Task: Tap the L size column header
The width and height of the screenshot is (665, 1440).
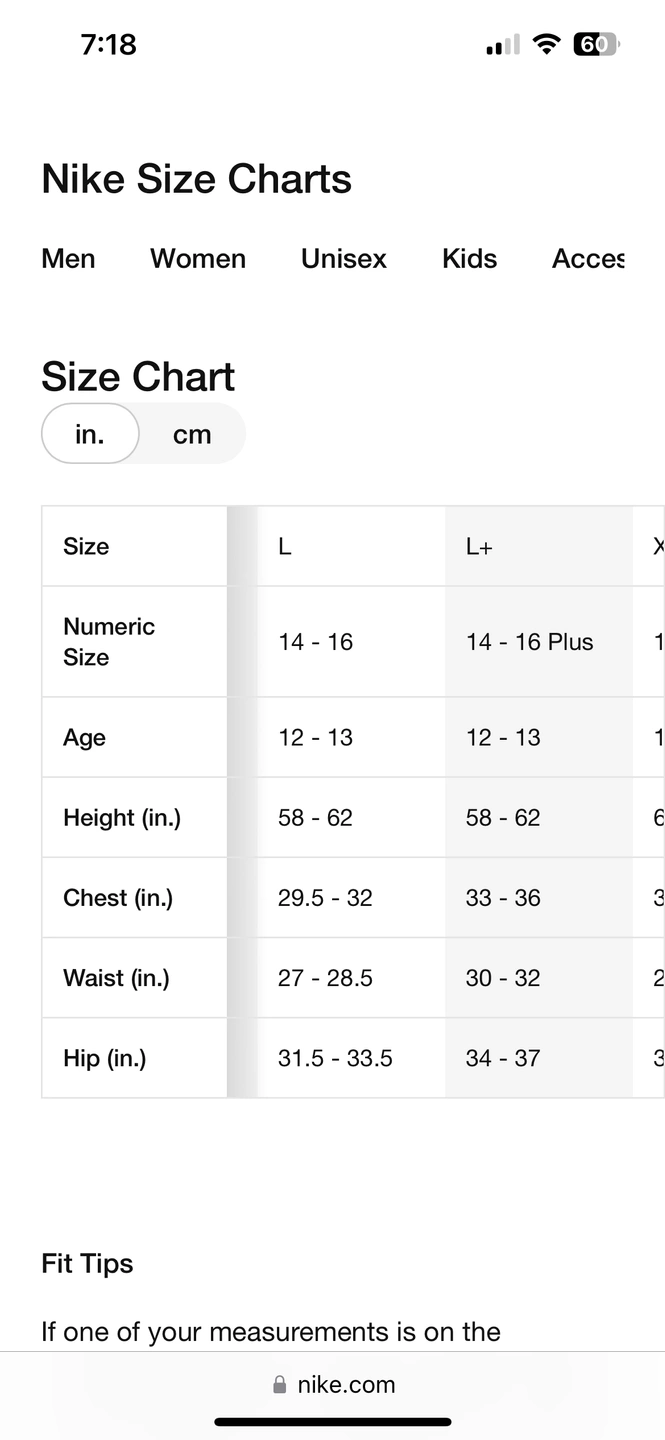Action: point(285,547)
